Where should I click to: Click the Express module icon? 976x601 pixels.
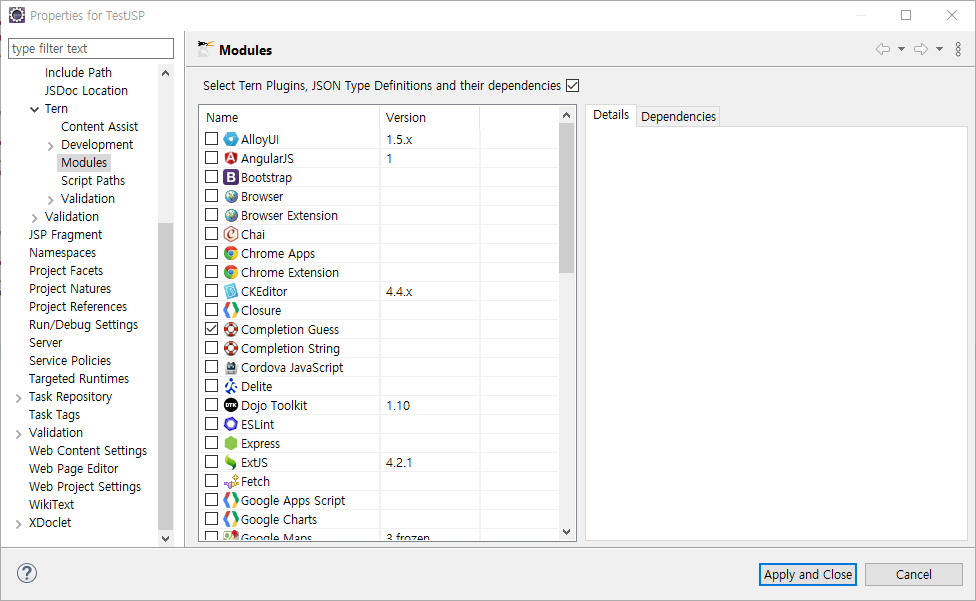click(x=231, y=443)
